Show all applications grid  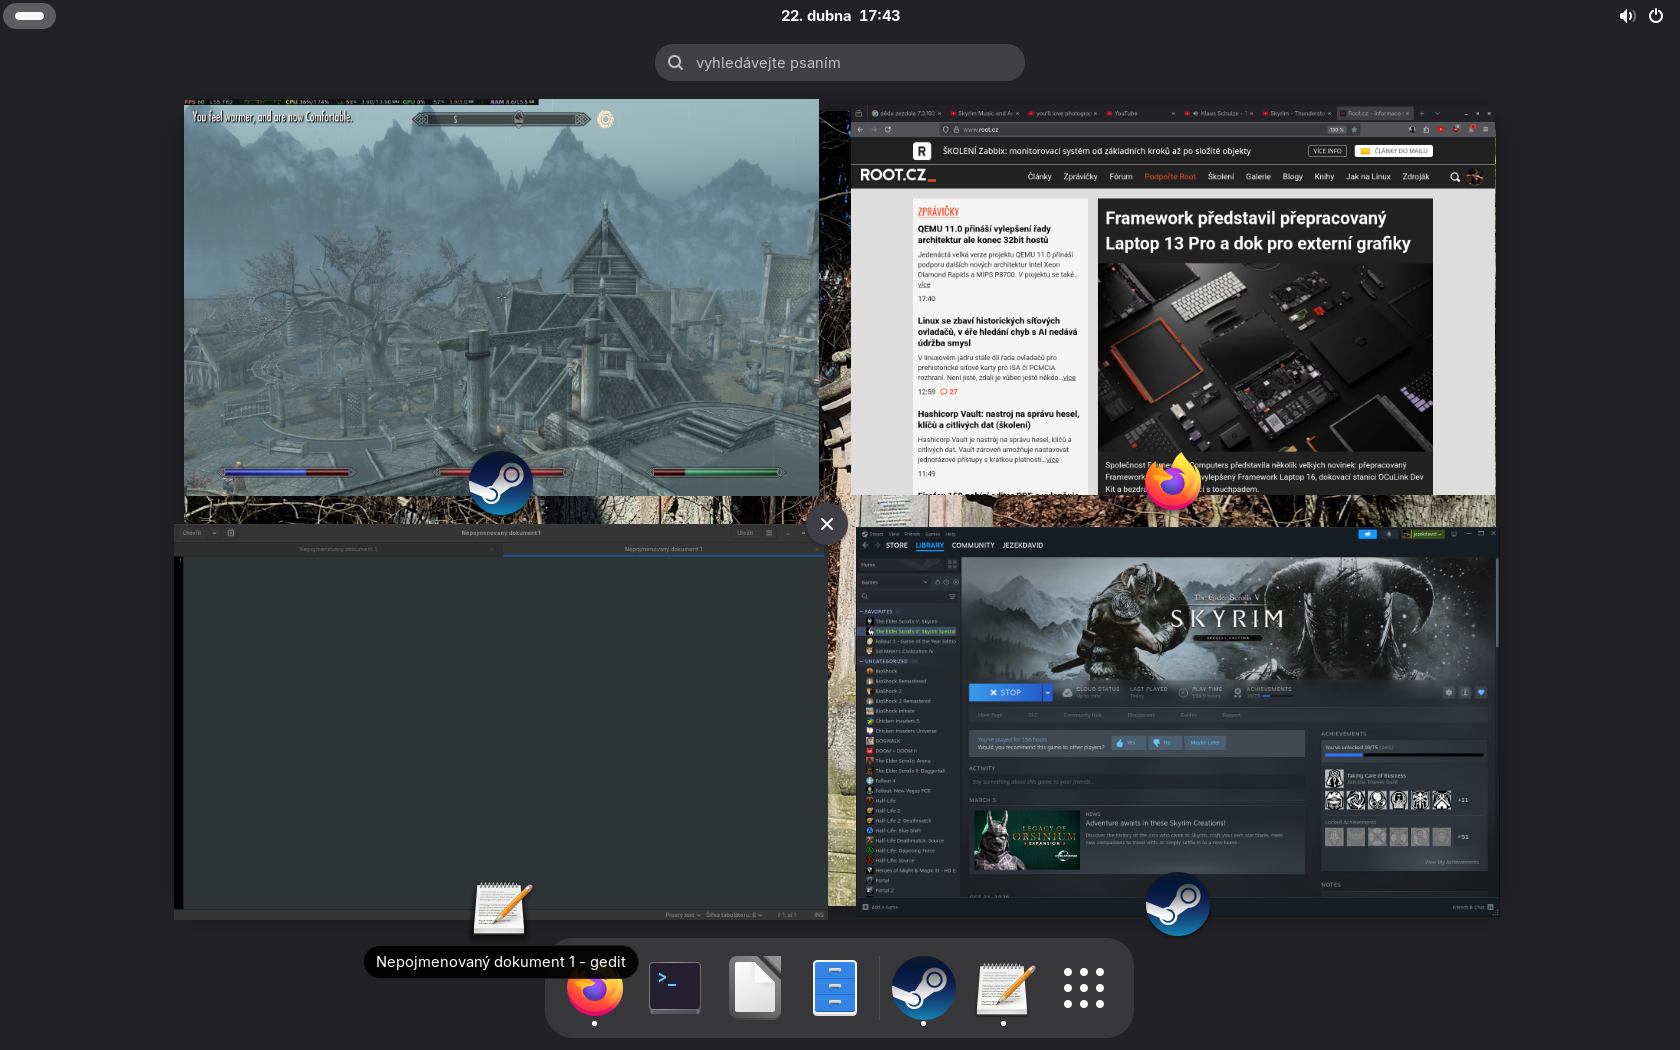coord(1084,988)
